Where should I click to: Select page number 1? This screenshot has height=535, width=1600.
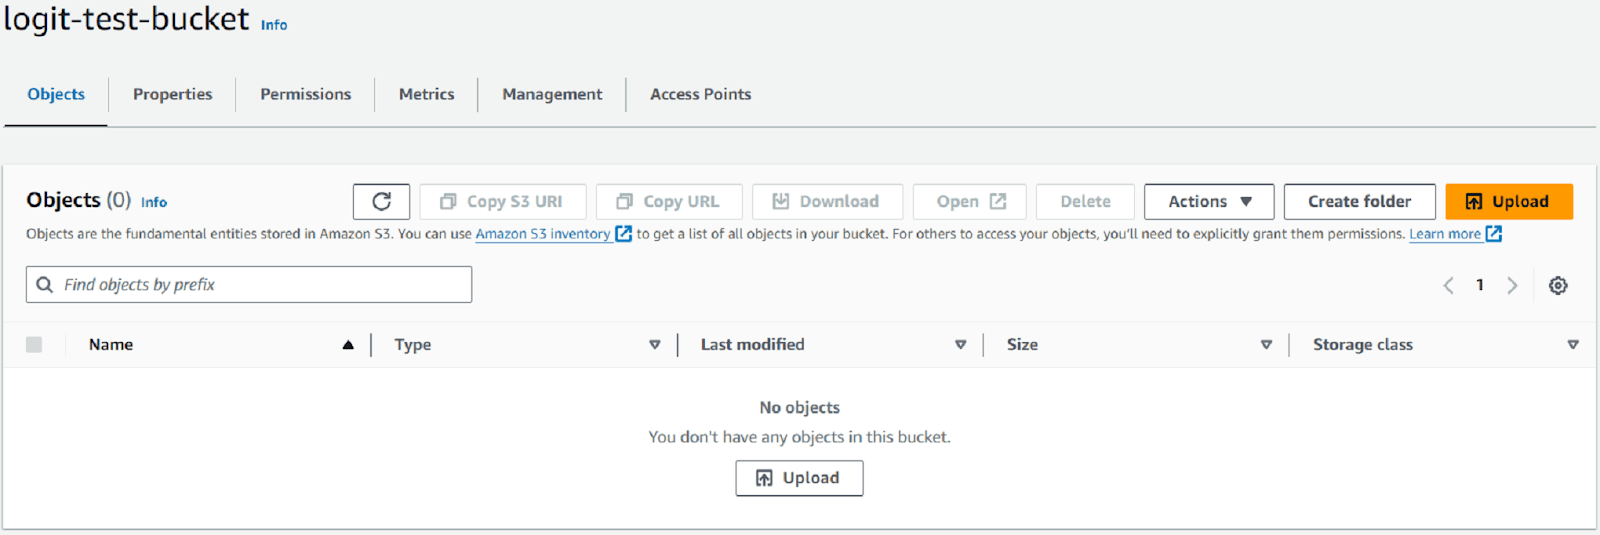[1480, 285]
